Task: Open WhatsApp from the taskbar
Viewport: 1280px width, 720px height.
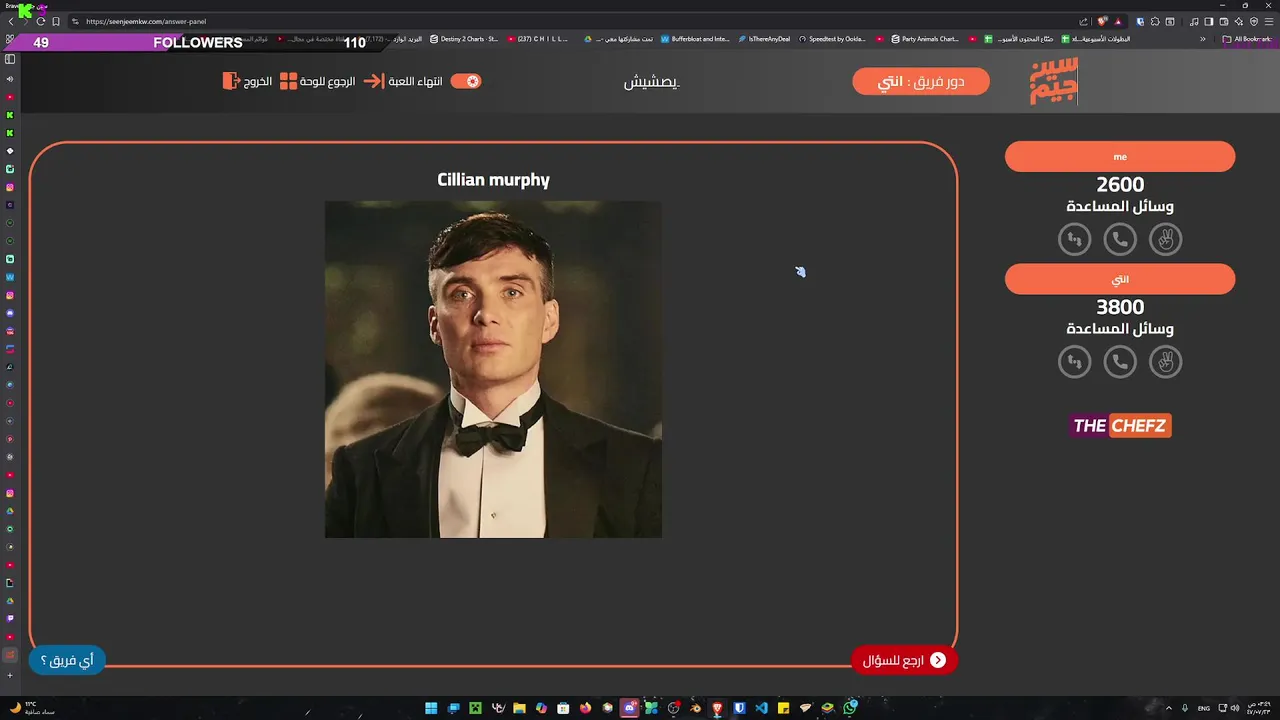Action: click(x=850, y=708)
